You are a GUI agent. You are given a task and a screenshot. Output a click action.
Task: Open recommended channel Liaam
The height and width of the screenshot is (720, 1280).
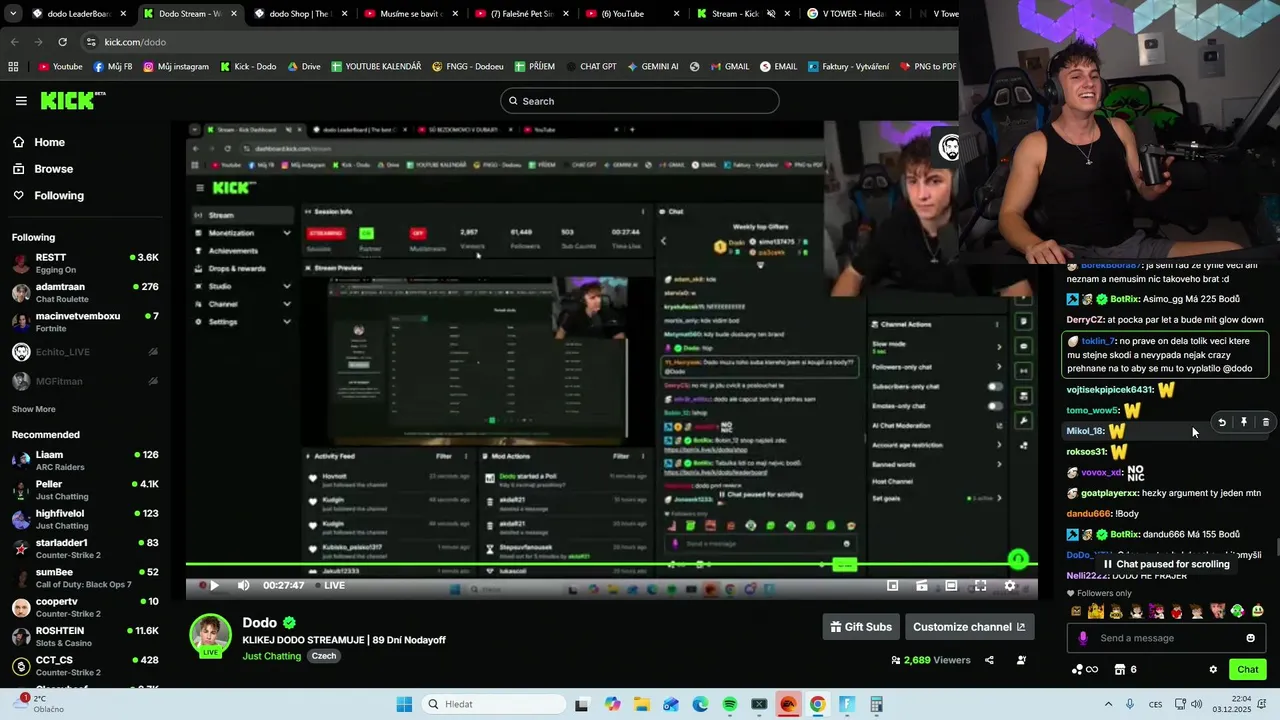tap(84, 460)
